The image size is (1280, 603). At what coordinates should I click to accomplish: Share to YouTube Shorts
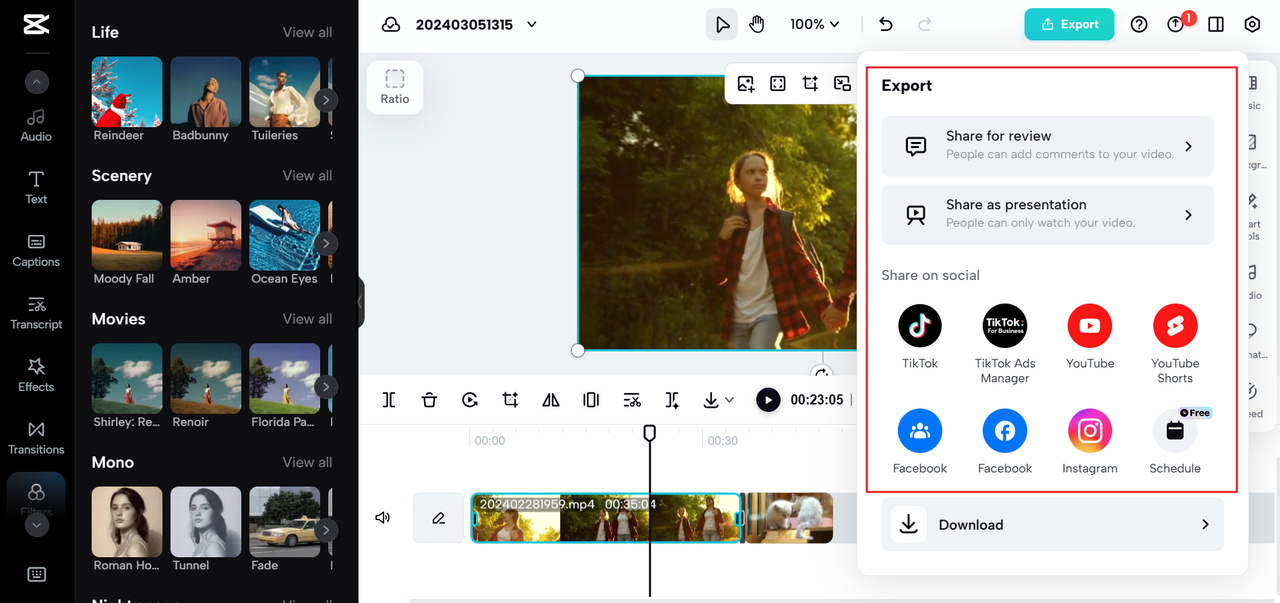click(1175, 326)
